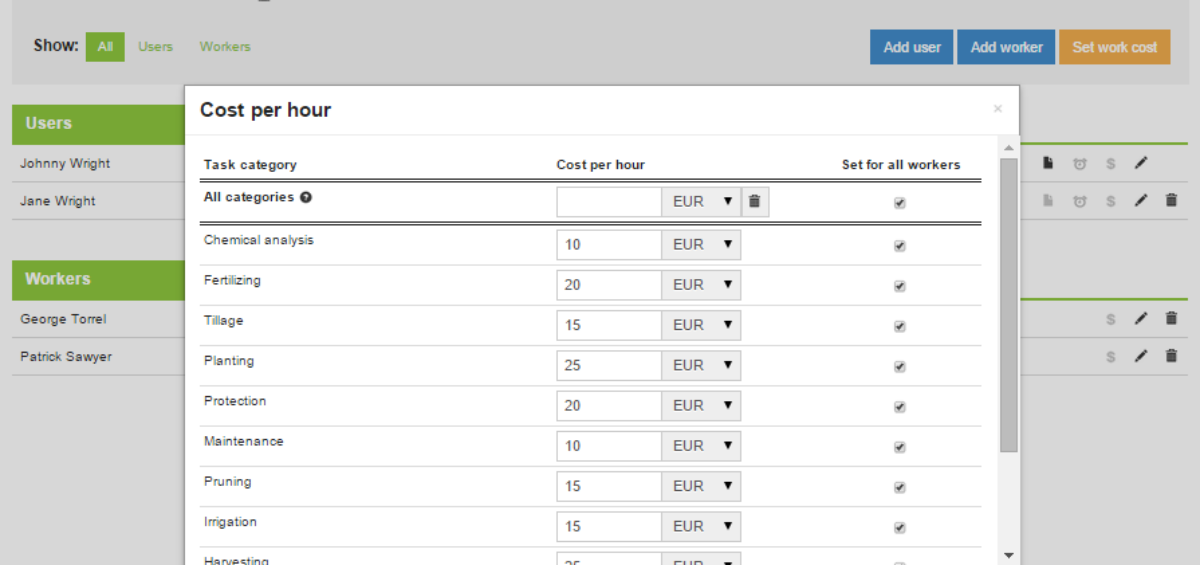Toggle Set for all workers for Irrigation

coord(900,528)
